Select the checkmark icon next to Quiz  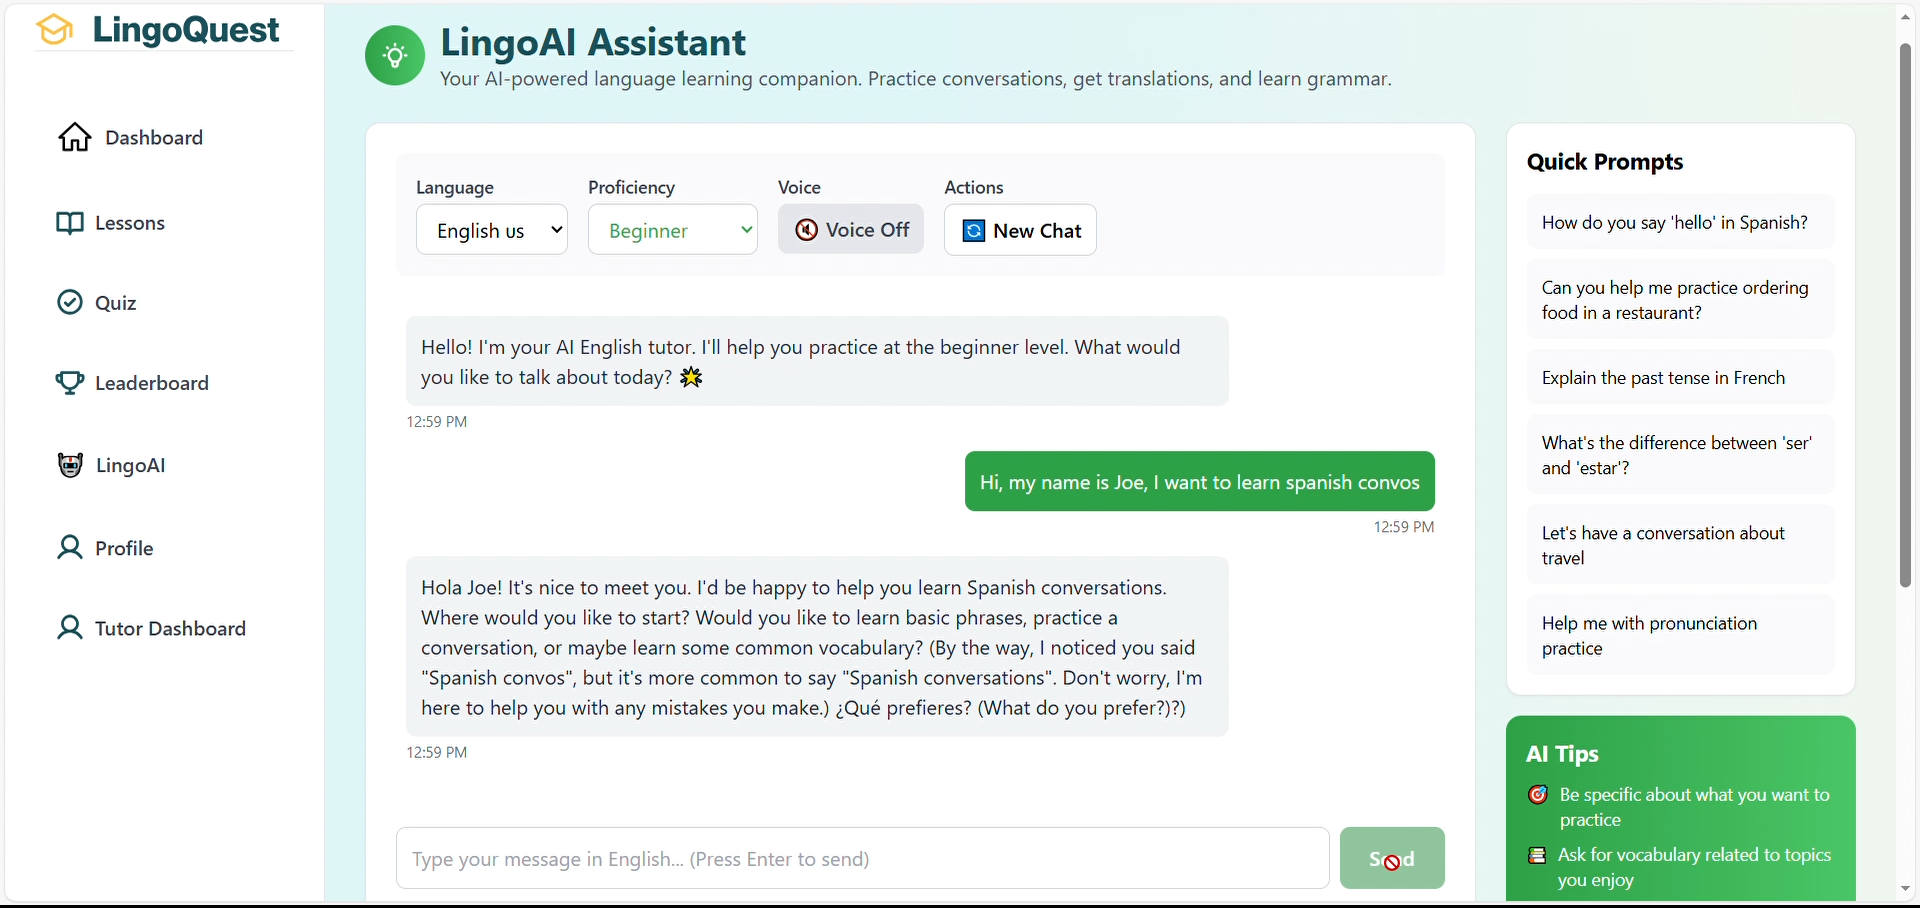click(x=69, y=302)
